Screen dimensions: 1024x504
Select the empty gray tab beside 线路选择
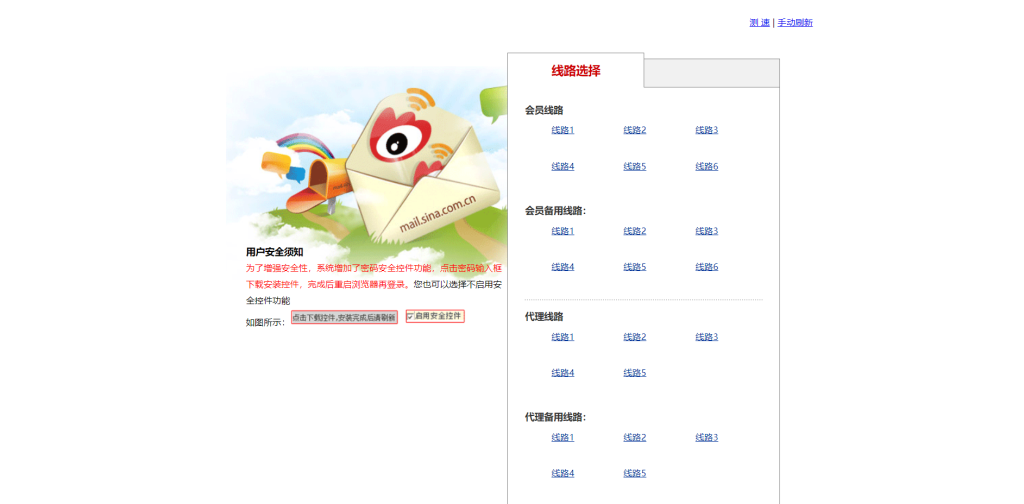(712, 73)
